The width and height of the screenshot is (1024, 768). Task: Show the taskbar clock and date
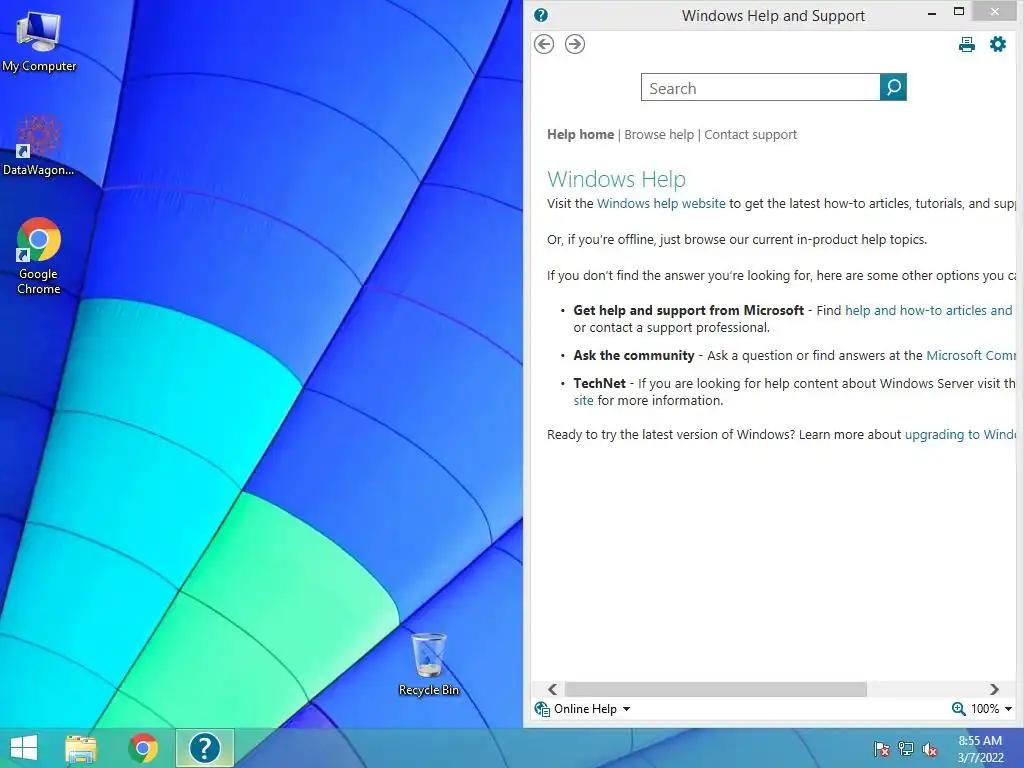[x=980, y=749]
